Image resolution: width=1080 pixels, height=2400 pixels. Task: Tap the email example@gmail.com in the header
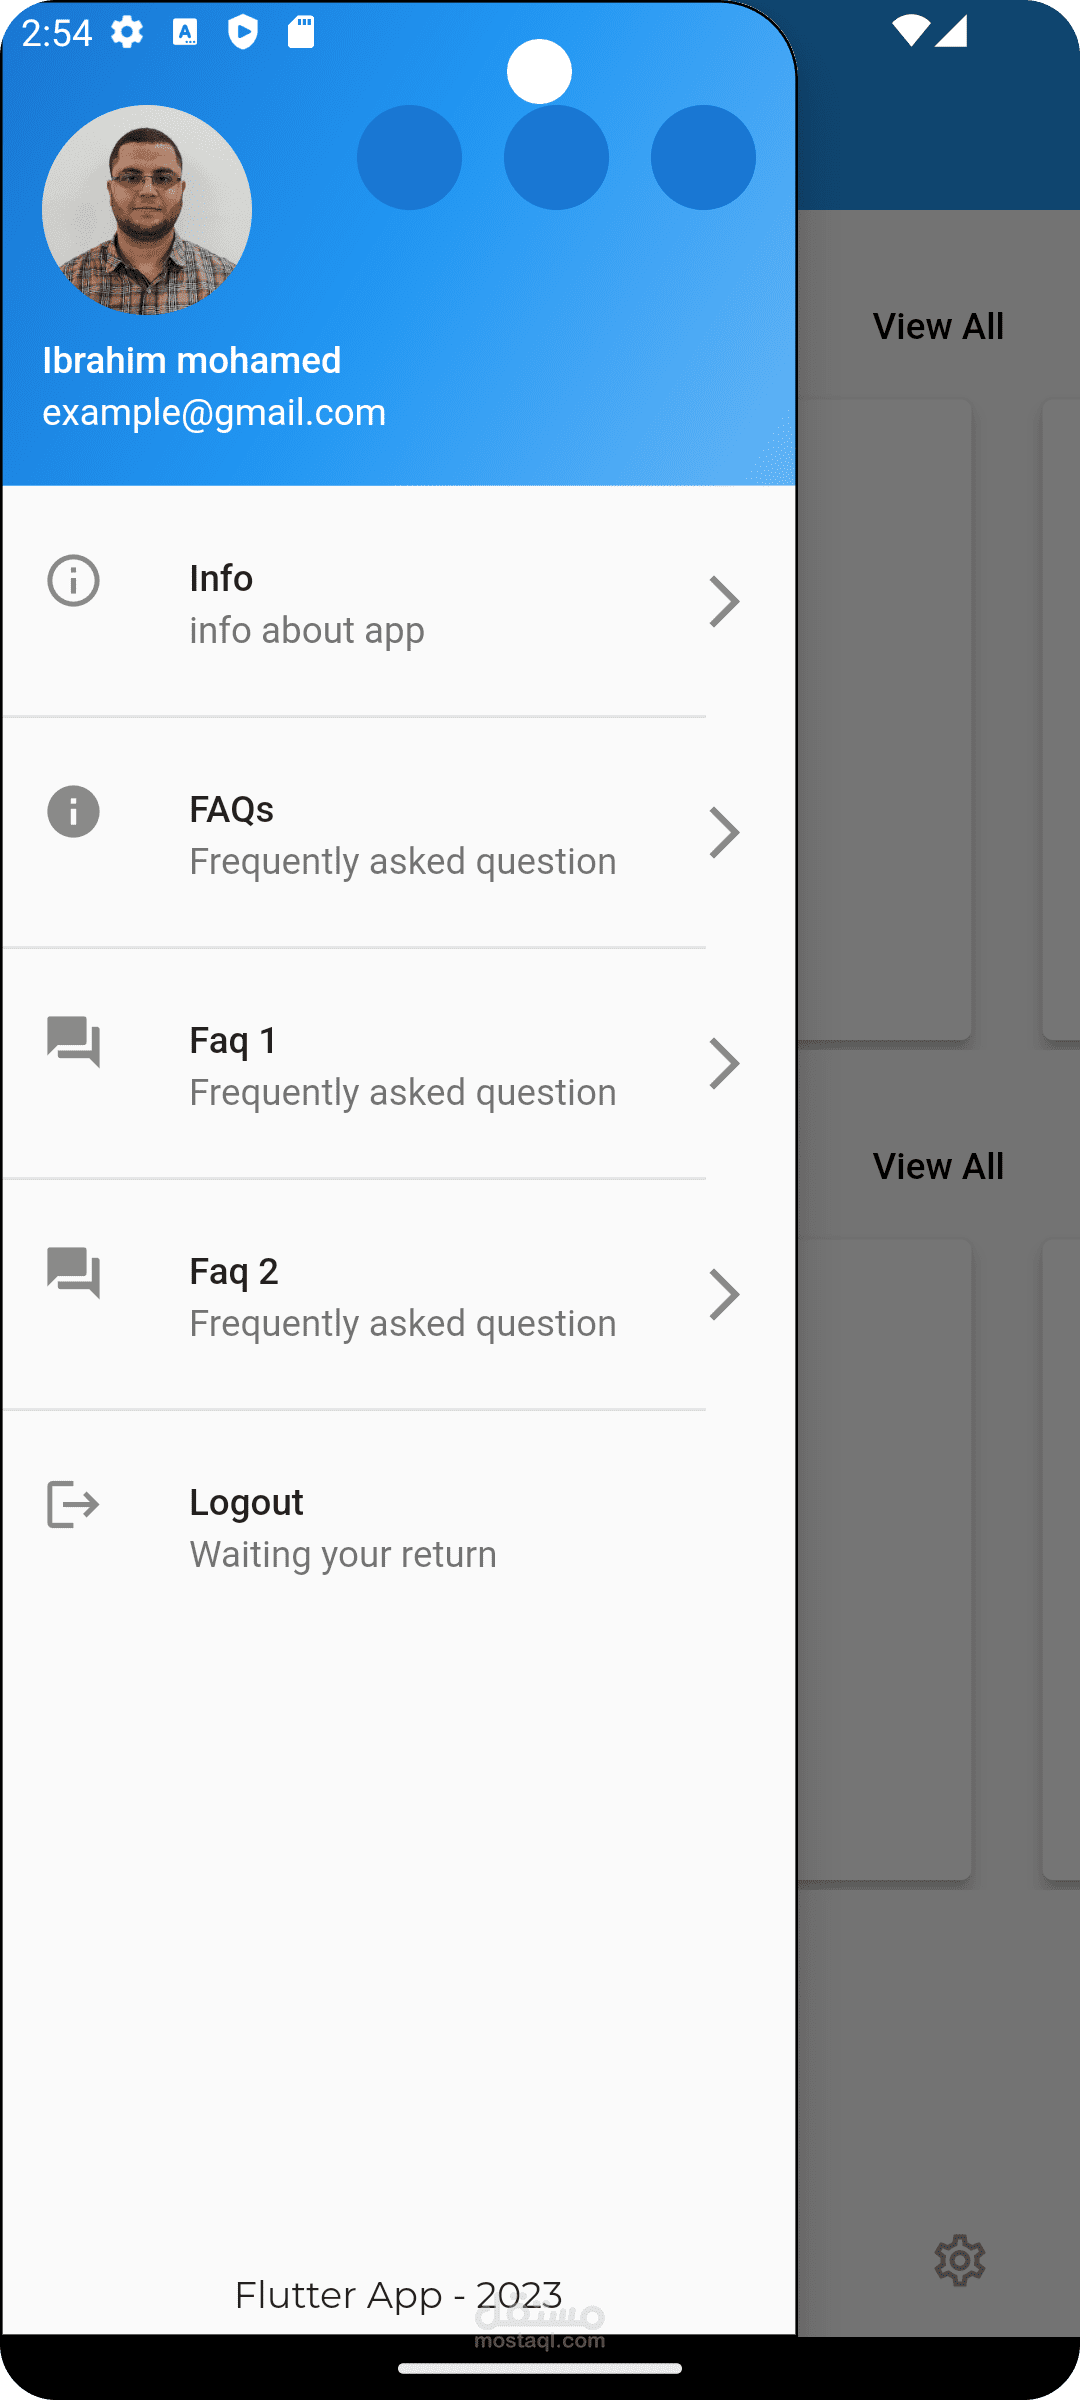pyautogui.click(x=214, y=412)
